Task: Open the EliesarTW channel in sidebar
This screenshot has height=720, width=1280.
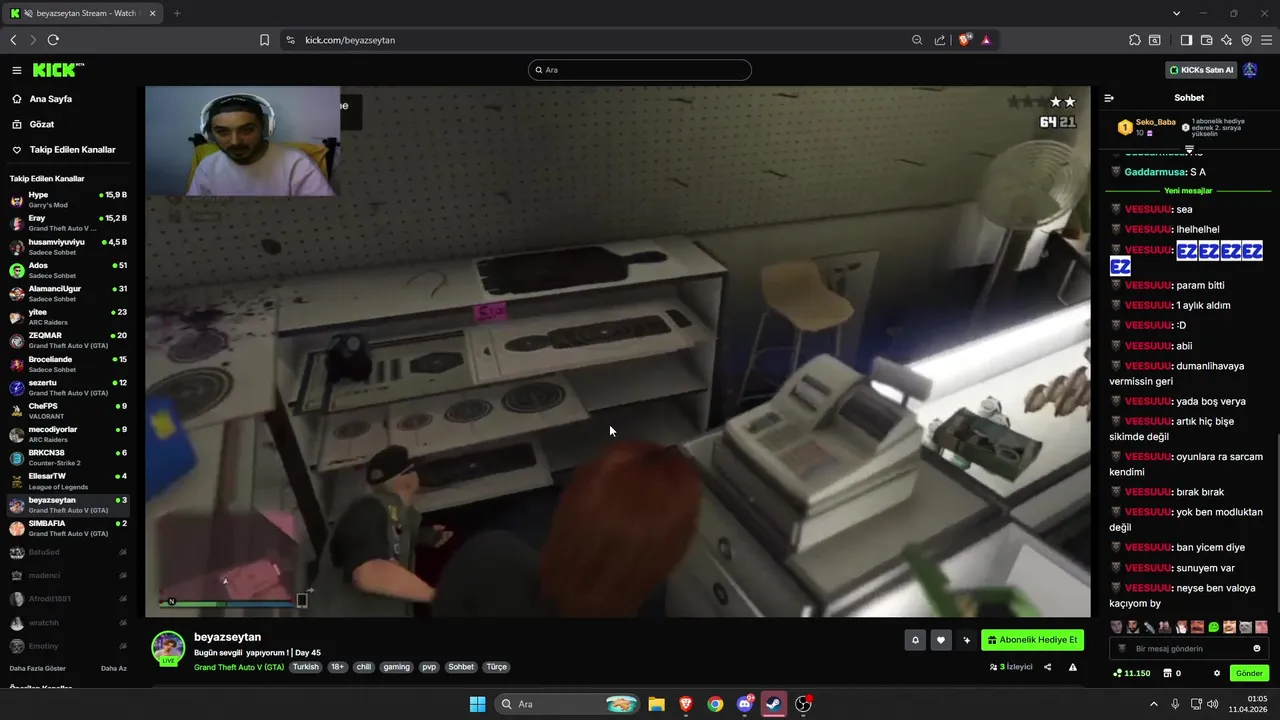Action: point(68,480)
